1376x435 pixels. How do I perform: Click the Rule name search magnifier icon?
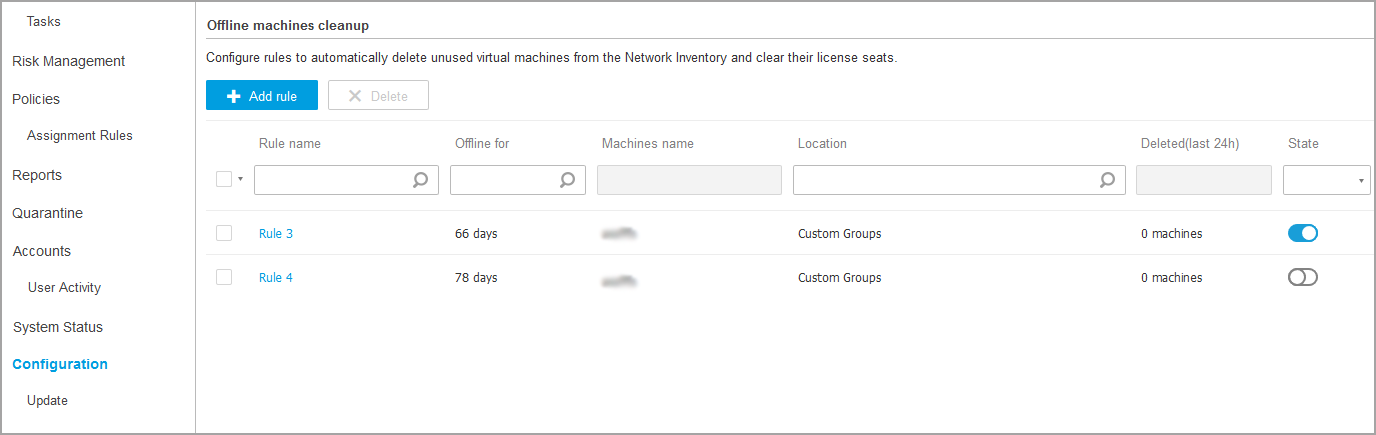point(421,180)
